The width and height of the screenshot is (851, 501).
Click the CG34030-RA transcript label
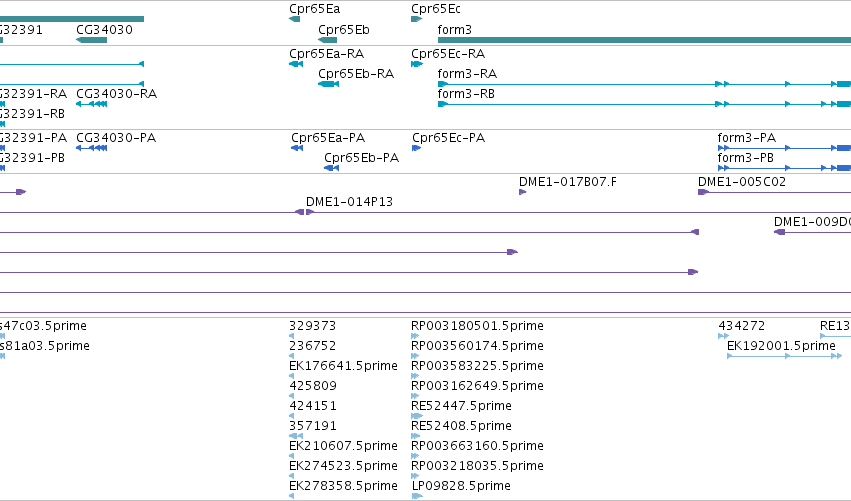(117, 94)
